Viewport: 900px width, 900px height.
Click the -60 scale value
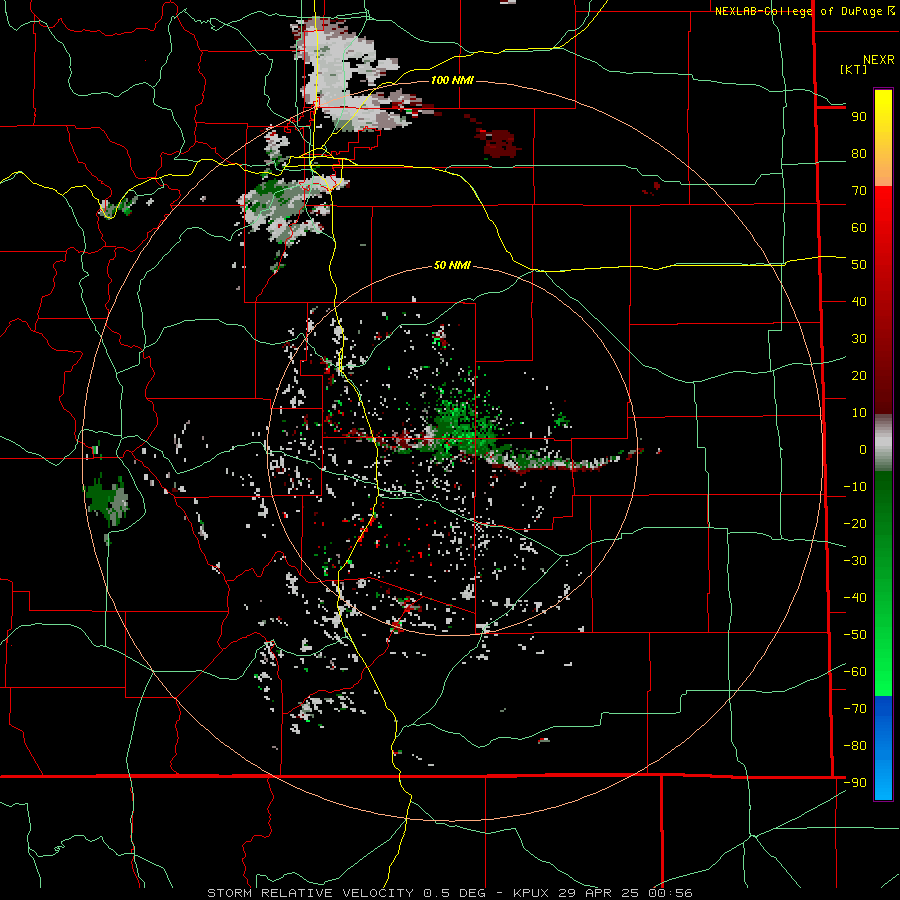coord(855,672)
